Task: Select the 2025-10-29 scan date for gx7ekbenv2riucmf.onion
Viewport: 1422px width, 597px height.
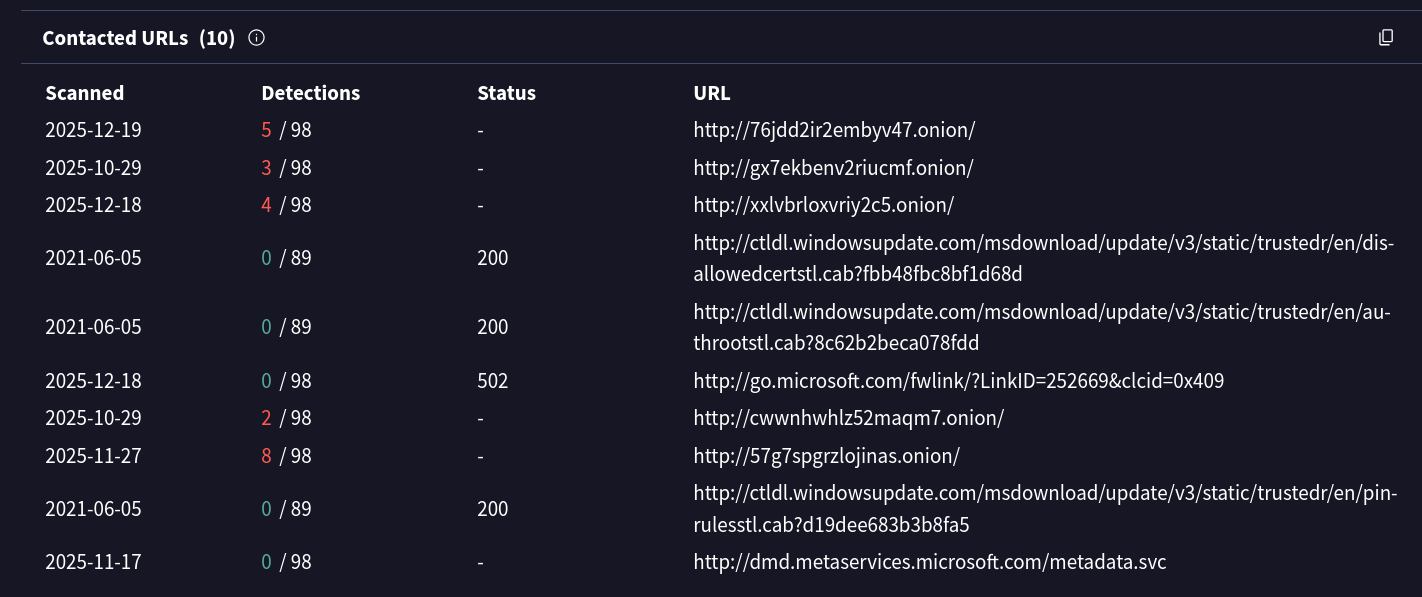Action: point(93,168)
